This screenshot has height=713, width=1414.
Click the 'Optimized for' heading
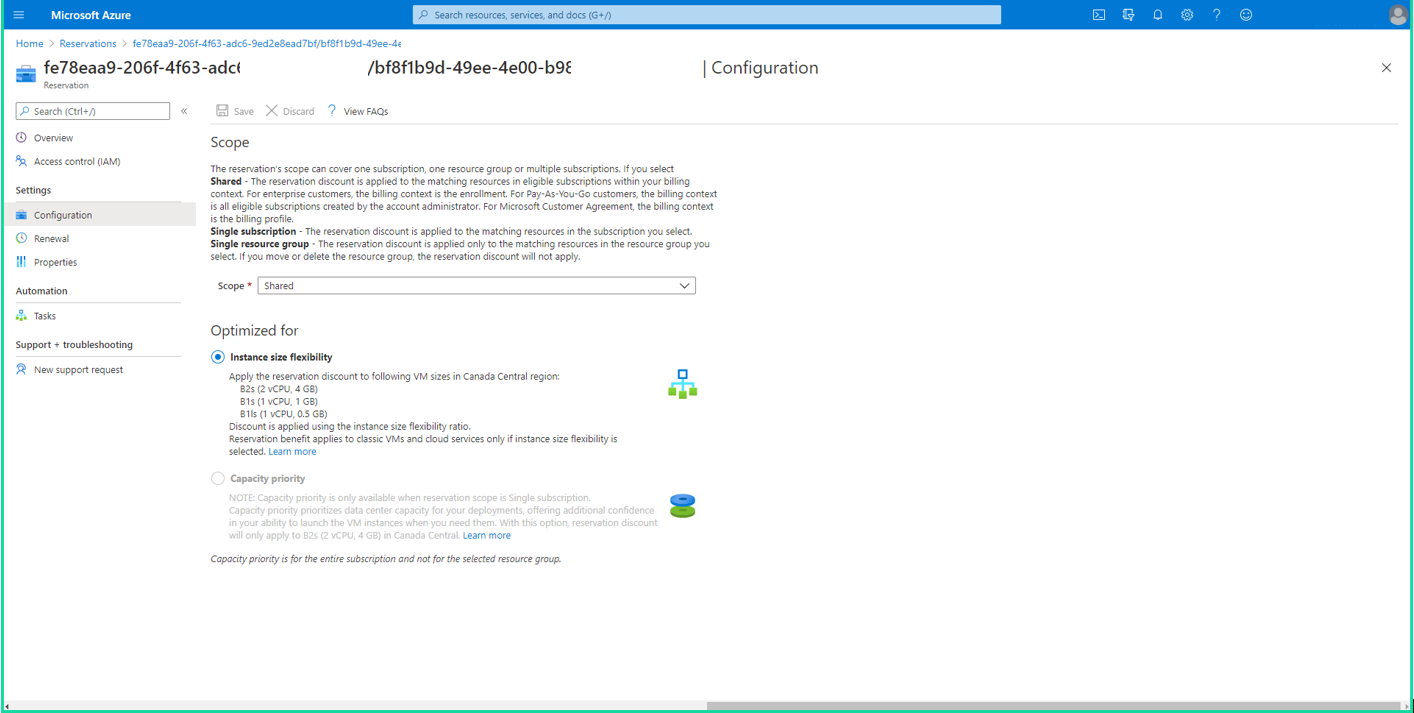[254, 331]
